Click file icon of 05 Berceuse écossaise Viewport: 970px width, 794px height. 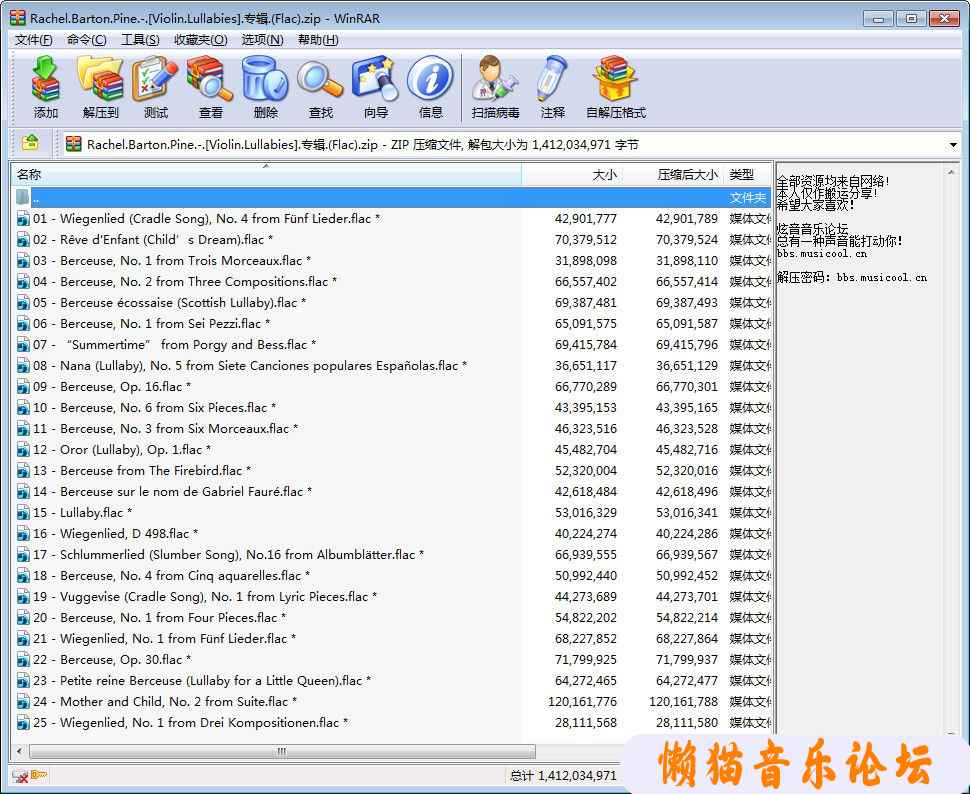tap(23, 303)
